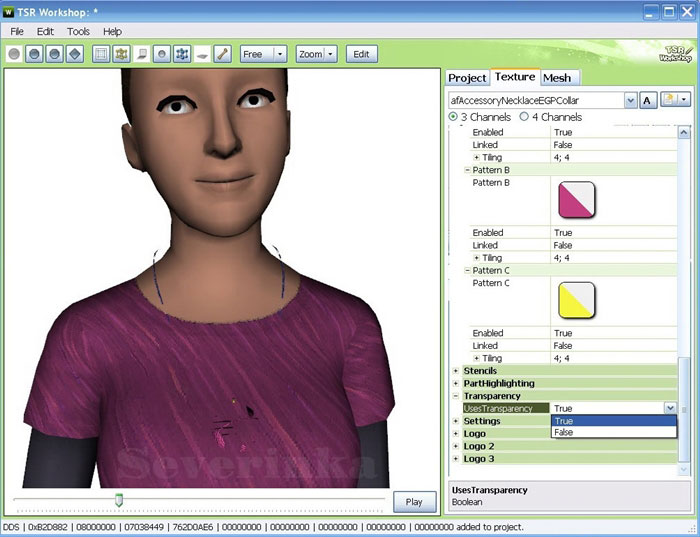700x537 pixels.
Task: Click the Edit button in toolbar
Action: coord(361,54)
